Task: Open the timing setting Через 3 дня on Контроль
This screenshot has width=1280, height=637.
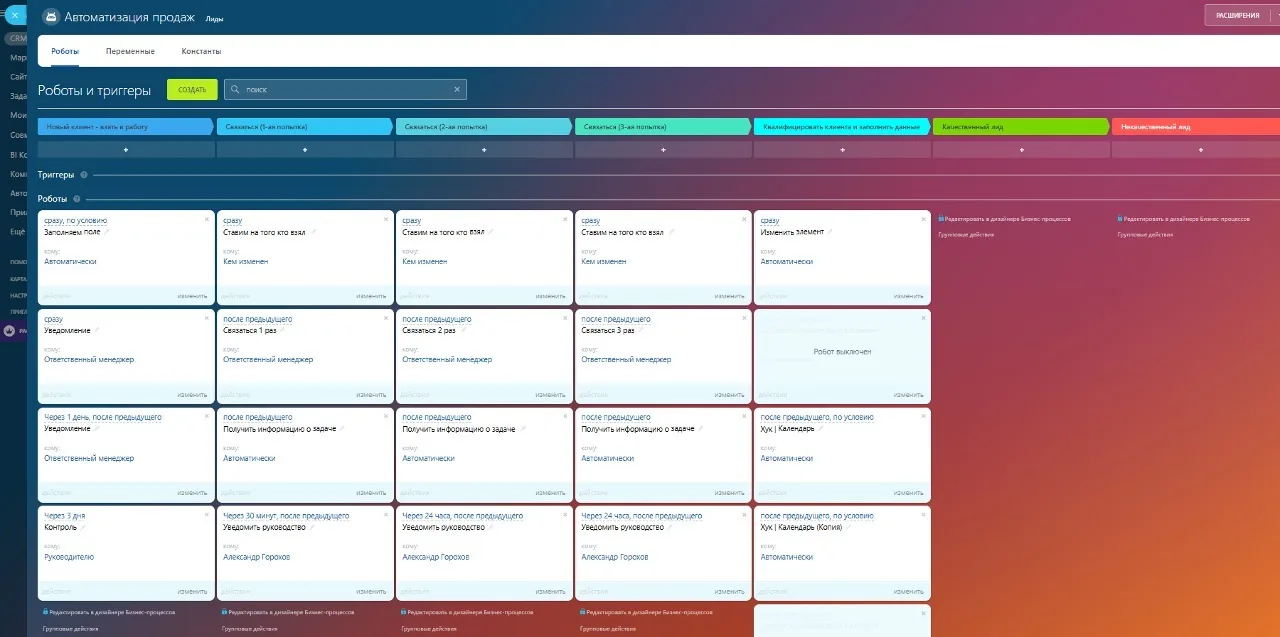Action: 65,516
